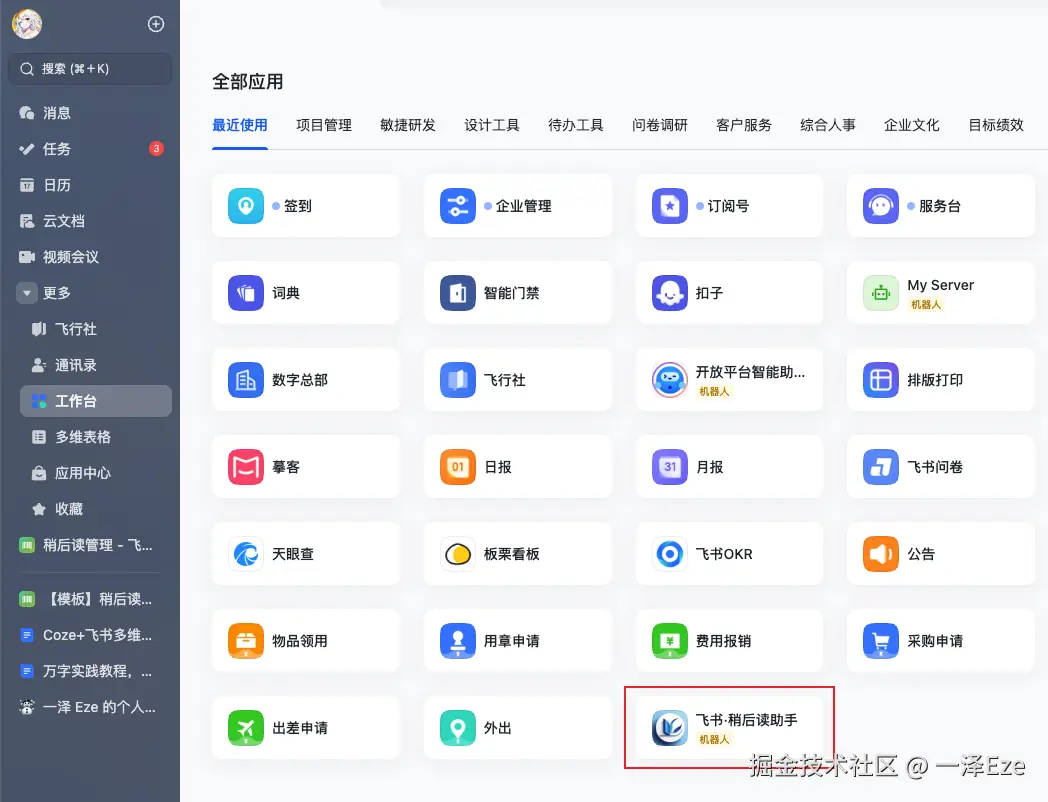
Task: Open the My Server robot icon
Action: coord(881,293)
